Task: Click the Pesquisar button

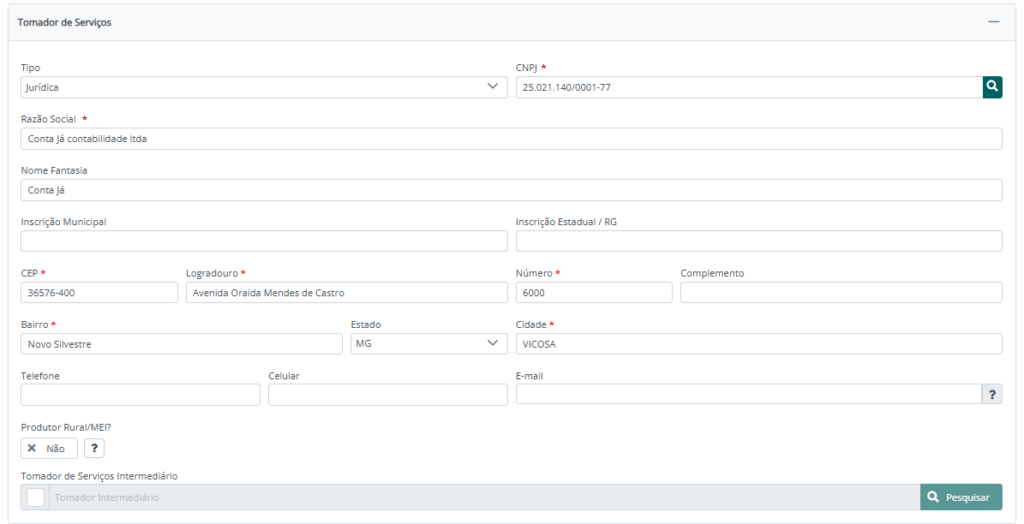Action: [960, 497]
